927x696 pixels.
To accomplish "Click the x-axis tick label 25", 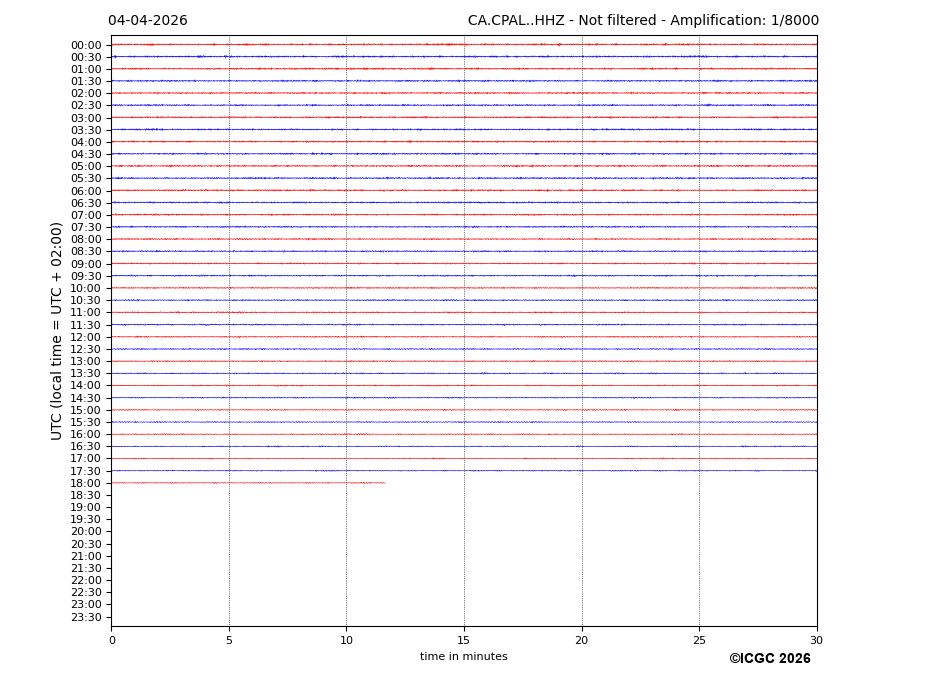I will 699,640.
